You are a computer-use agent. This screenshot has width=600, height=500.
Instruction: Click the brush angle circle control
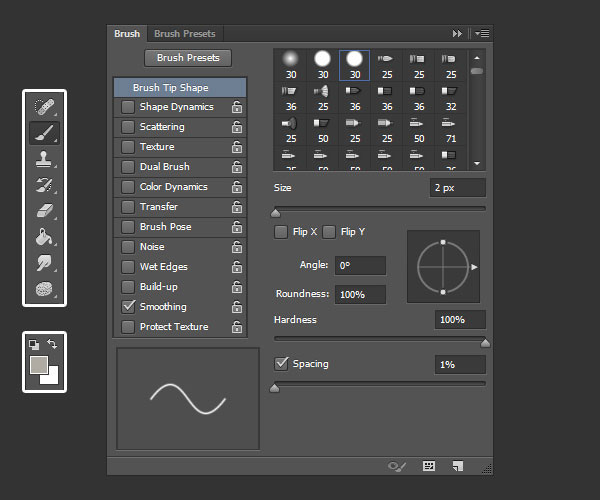[443, 267]
